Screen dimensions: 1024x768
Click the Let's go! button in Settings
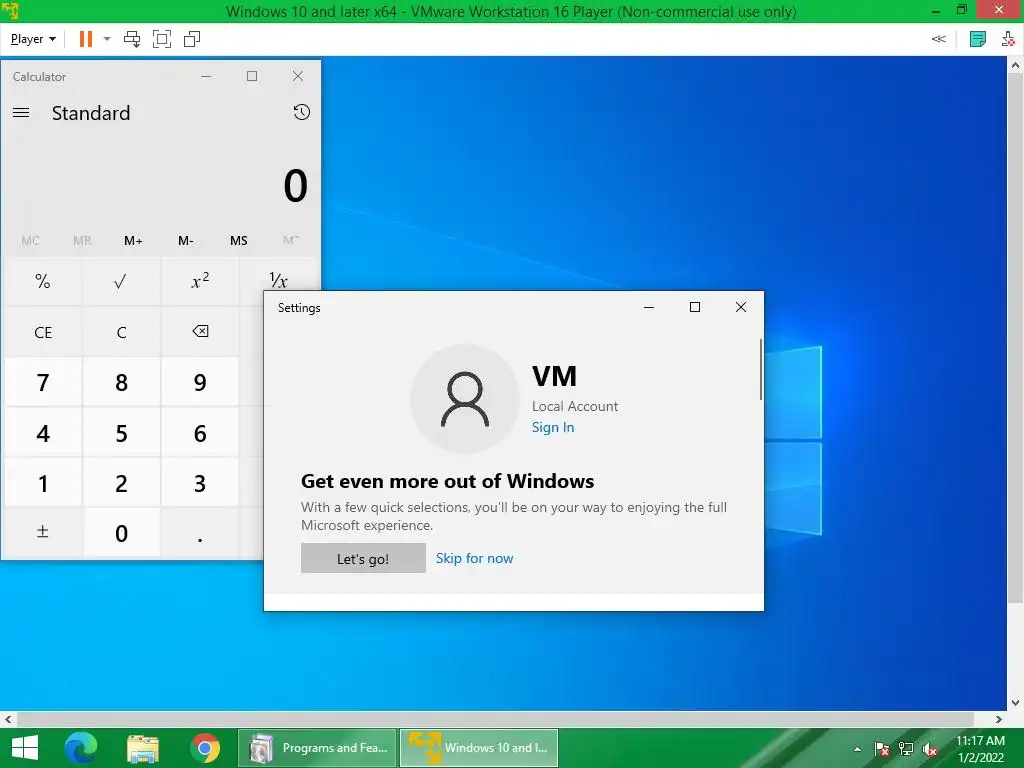click(363, 558)
